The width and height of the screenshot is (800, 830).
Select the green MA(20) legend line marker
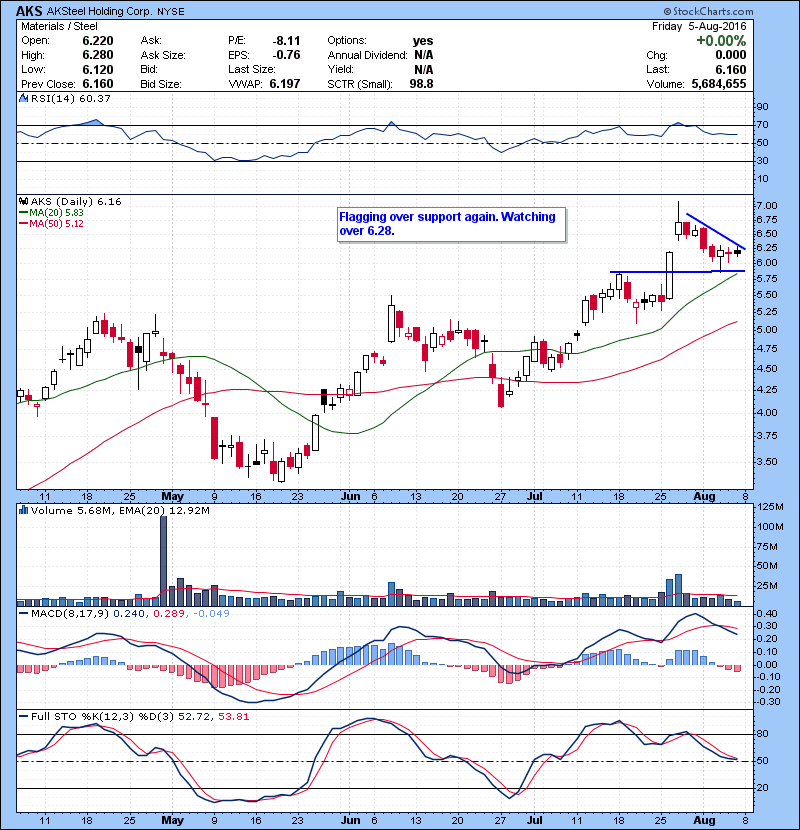click(x=23, y=213)
